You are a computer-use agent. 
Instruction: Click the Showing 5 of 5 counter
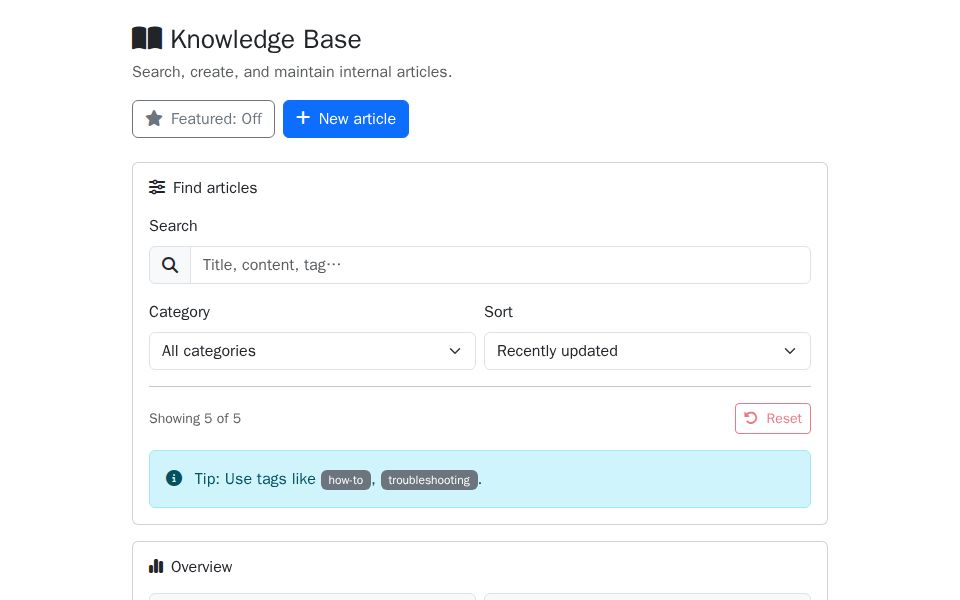195,418
